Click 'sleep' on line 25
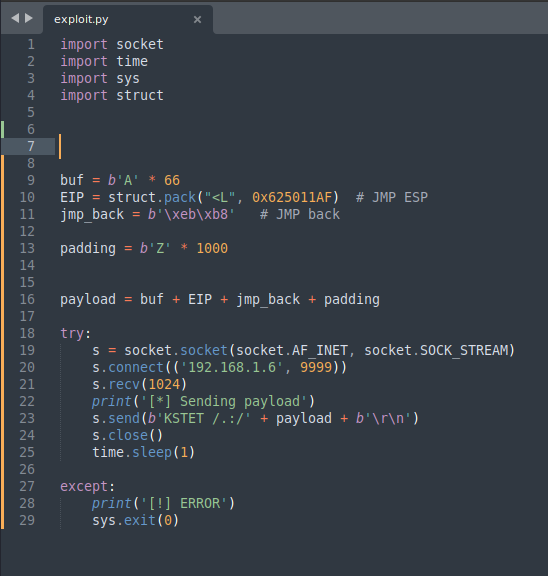Image resolution: width=548 pixels, height=576 pixels. click(x=152, y=453)
